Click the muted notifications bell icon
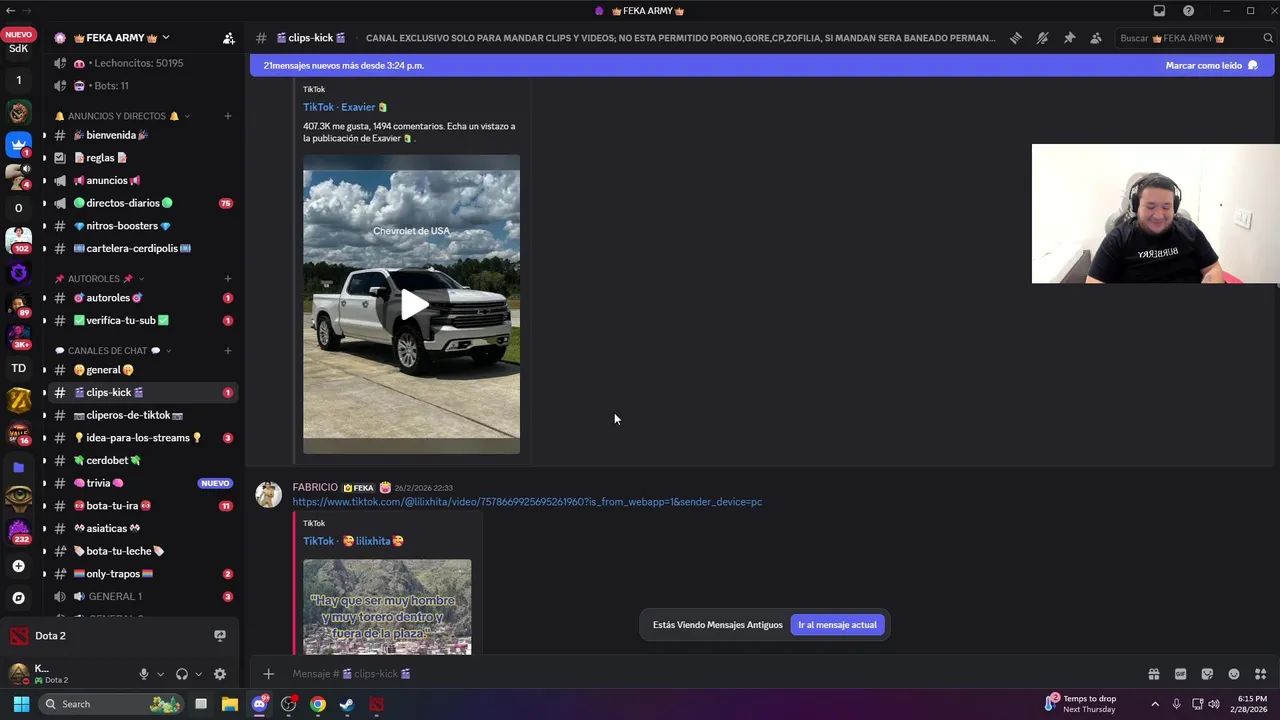This screenshot has width=1280, height=720. (1042, 38)
